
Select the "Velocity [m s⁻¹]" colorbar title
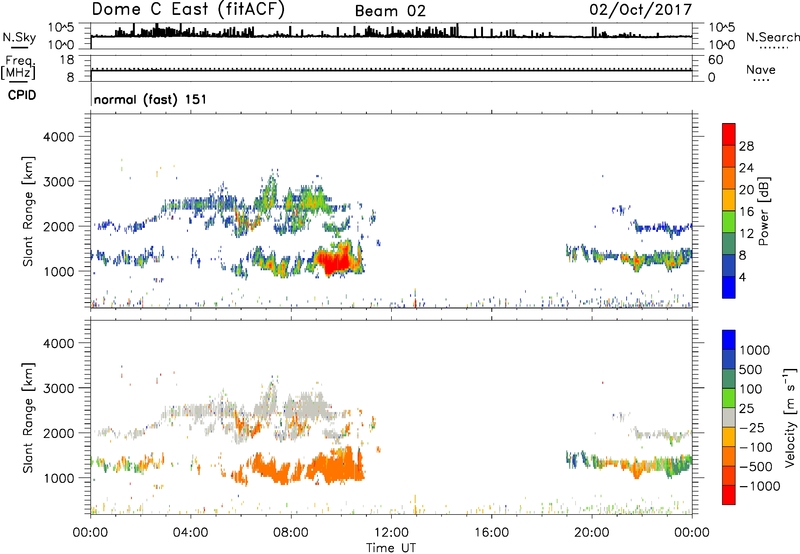(790, 417)
